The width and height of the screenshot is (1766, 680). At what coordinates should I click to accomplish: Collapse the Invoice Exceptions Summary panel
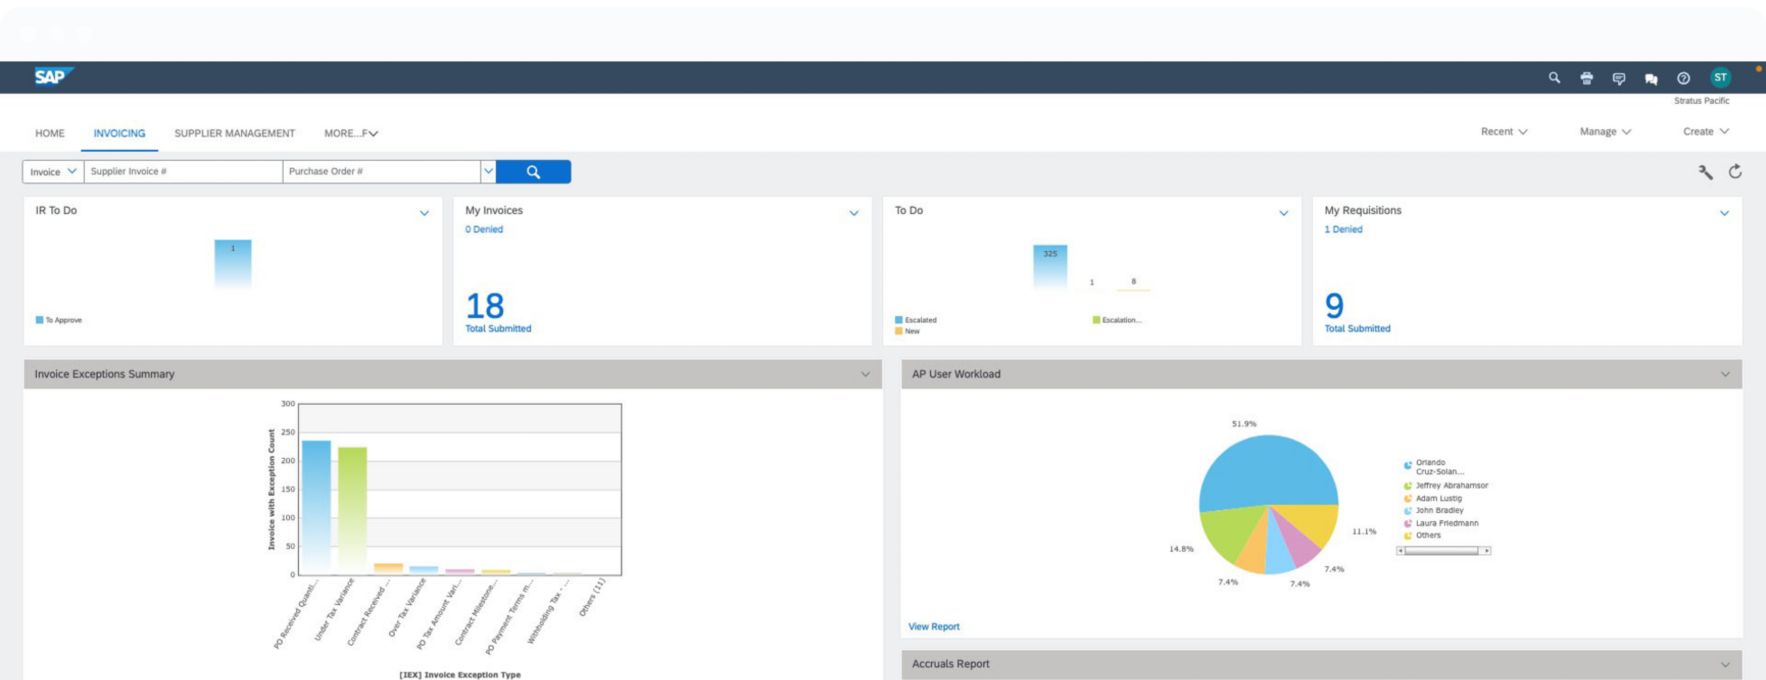coord(865,374)
